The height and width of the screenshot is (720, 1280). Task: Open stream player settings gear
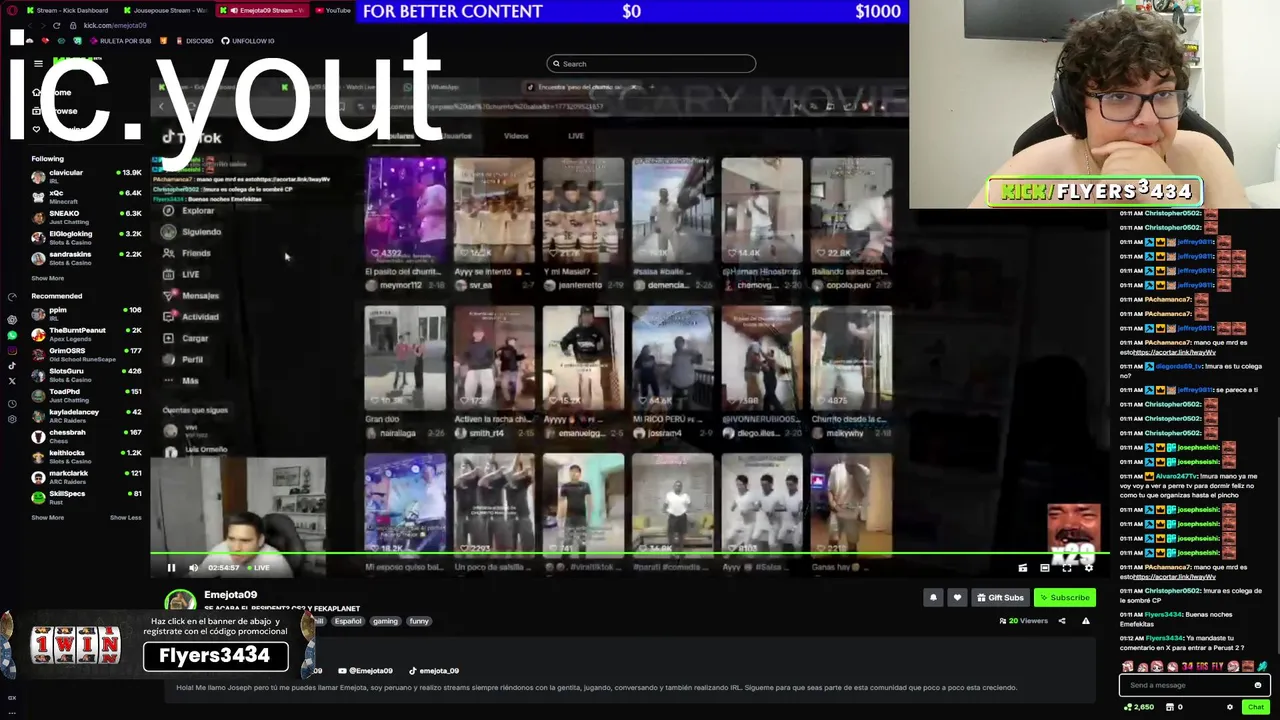(x=1089, y=568)
